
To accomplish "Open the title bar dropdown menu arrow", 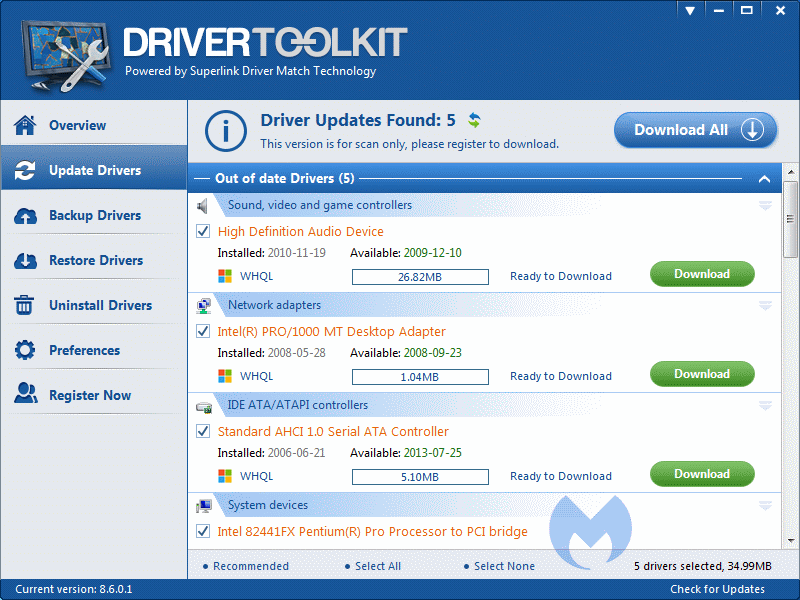I will point(690,10).
